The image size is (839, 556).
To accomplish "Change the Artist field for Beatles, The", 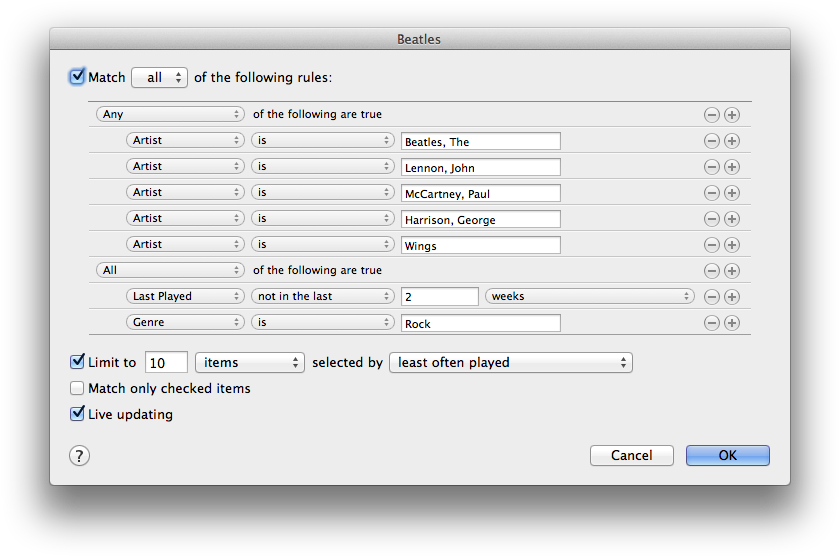I will (x=185, y=140).
